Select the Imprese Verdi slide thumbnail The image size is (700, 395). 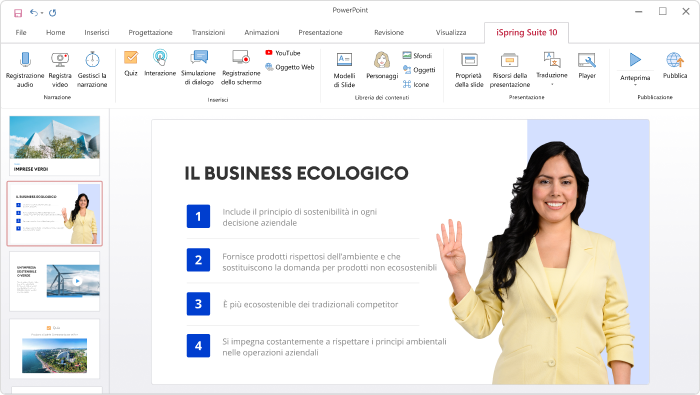coord(54,146)
